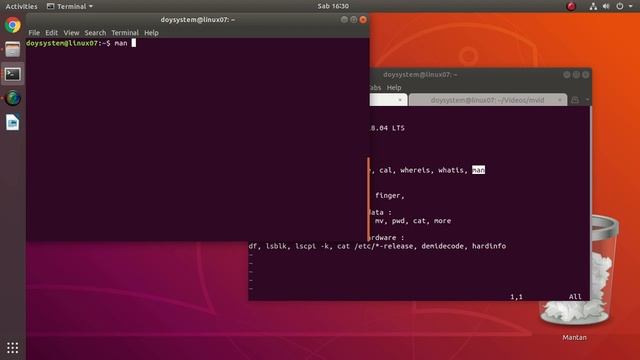Click 'whereis,' in back terminal text

[x=417, y=170]
